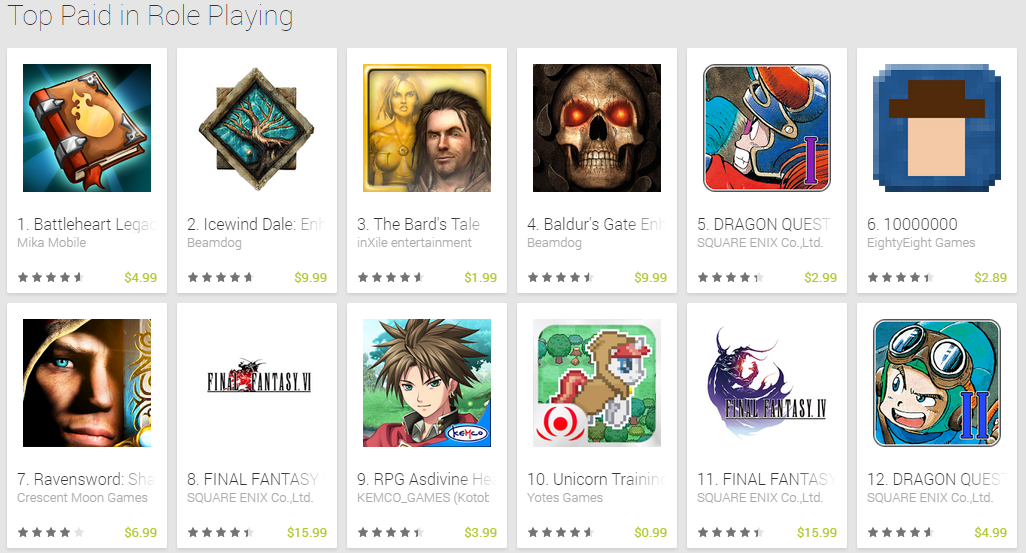Click the Unicorn Training pixel pony icon
Image resolution: width=1026 pixels, height=553 pixels.
597,383
